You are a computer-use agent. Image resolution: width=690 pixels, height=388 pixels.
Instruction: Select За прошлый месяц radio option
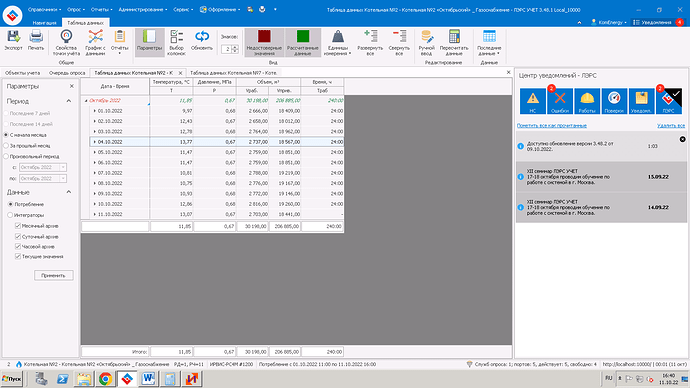click(x=6, y=146)
